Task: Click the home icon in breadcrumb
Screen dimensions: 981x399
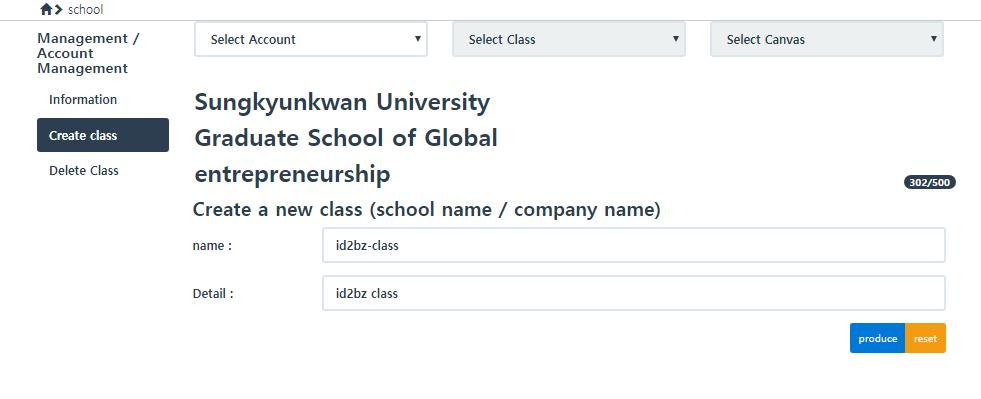Action: click(46, 9)
